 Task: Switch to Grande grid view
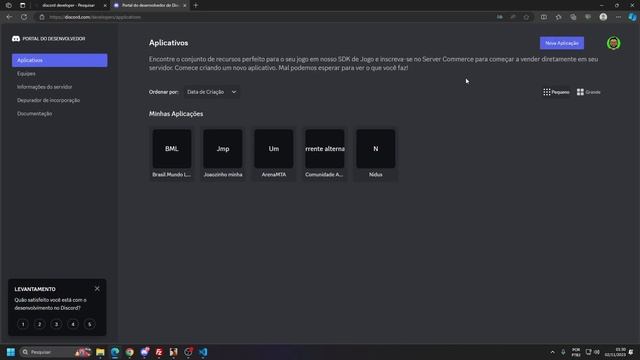[x=589, y=92]
